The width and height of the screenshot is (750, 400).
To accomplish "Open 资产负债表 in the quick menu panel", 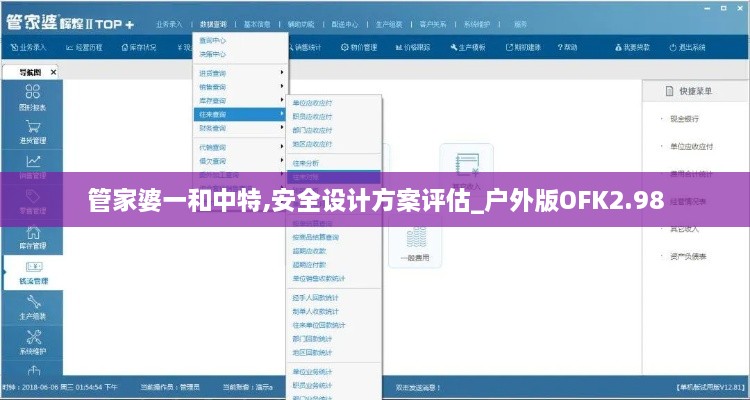I will [x=688, y=256].
